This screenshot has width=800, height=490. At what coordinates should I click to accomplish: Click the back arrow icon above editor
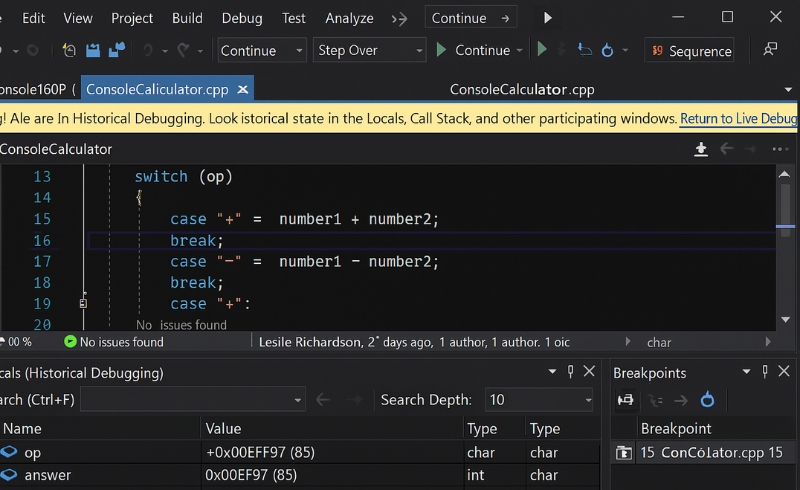pos(727,149)
